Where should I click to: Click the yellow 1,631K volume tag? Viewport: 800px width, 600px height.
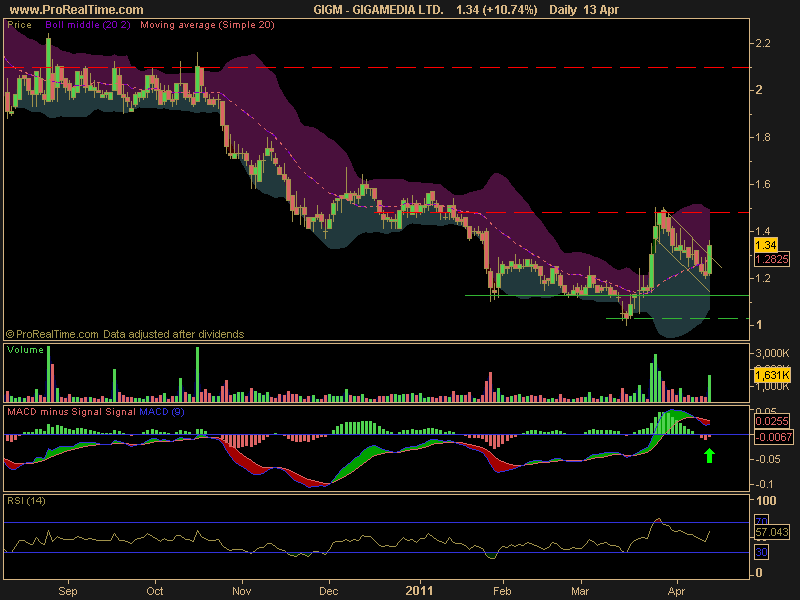(x=772, y=376)
